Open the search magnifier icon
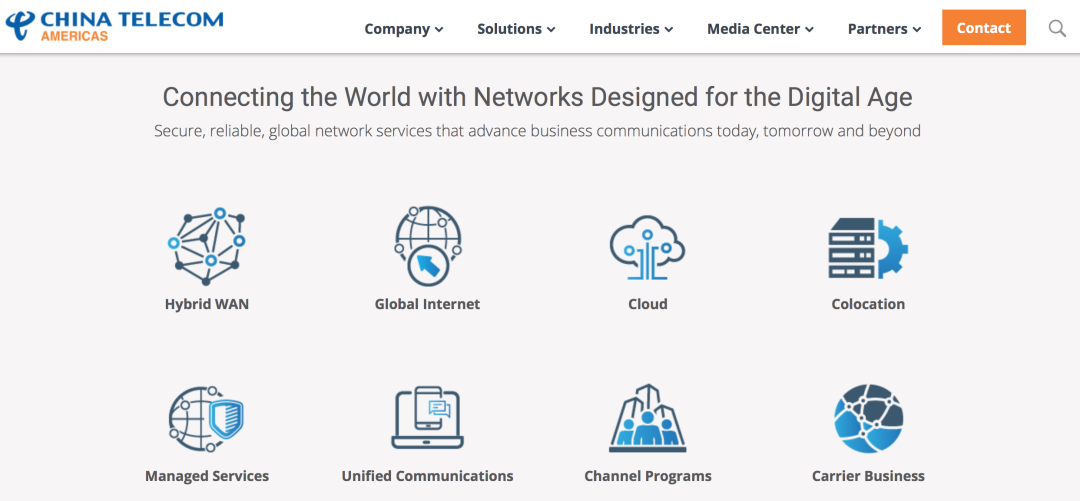This screenshot has width=1080, height=501. tap(1057, 28)
